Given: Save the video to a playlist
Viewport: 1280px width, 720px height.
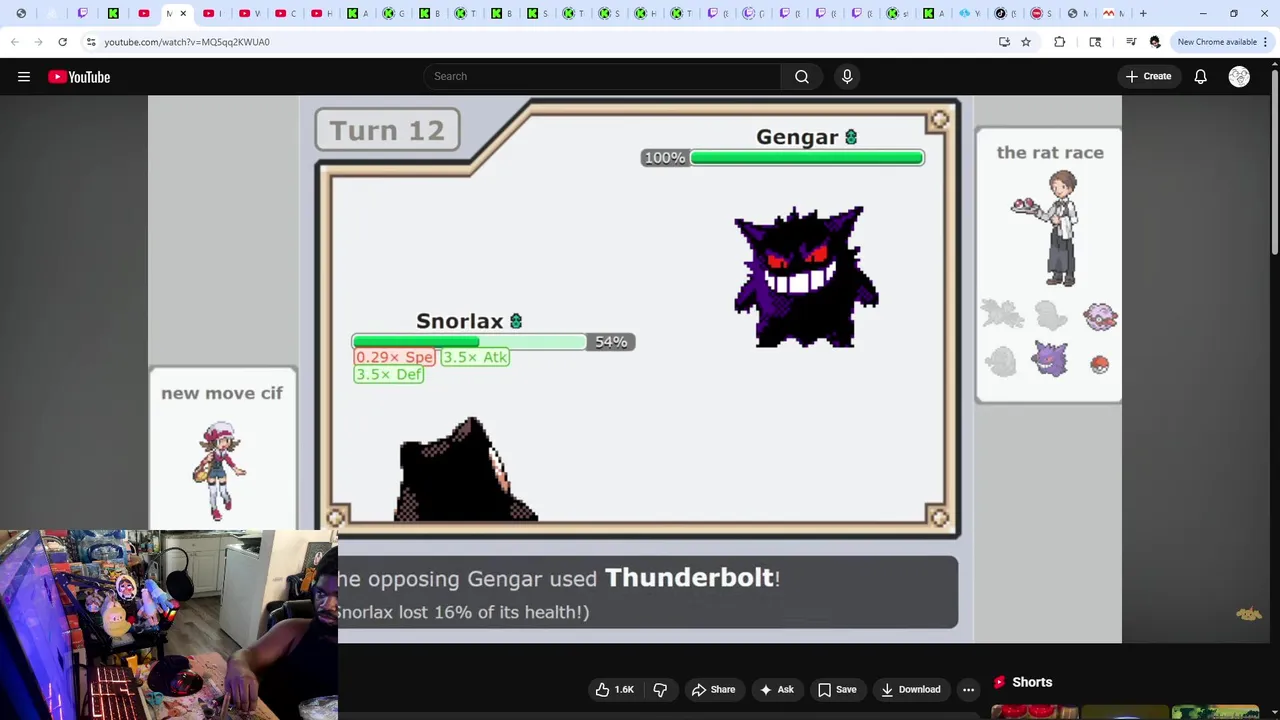Looking at the screenshot, I should 837,690.
